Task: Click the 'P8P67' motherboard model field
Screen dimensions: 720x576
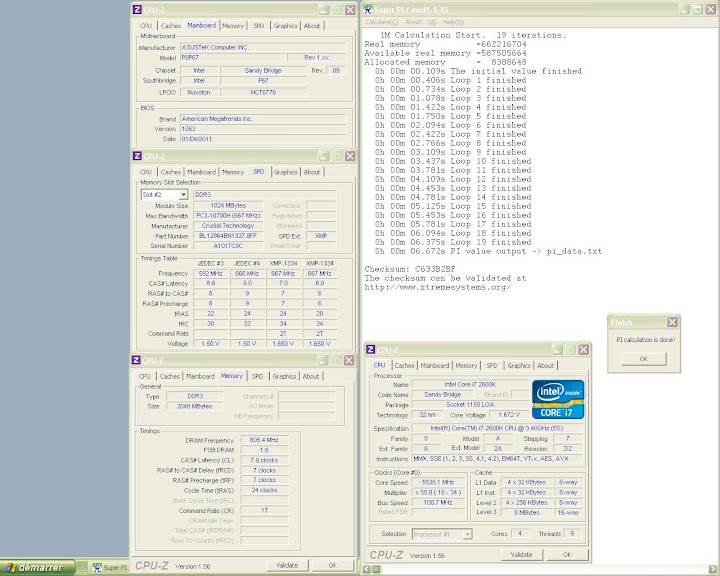Action: [232, 58]
